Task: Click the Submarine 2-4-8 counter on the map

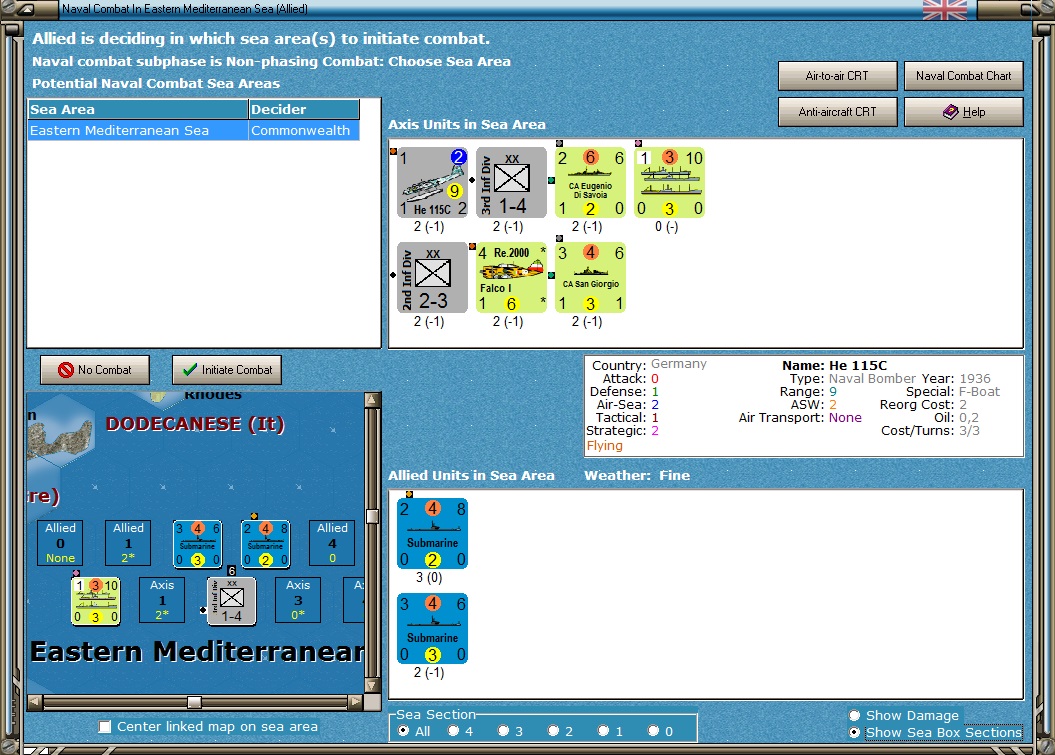Action: tap(266, 544)
